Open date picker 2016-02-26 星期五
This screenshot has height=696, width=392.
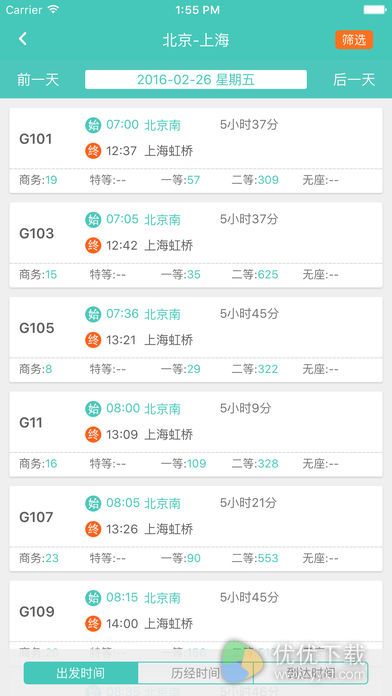[x=196, y=79]
